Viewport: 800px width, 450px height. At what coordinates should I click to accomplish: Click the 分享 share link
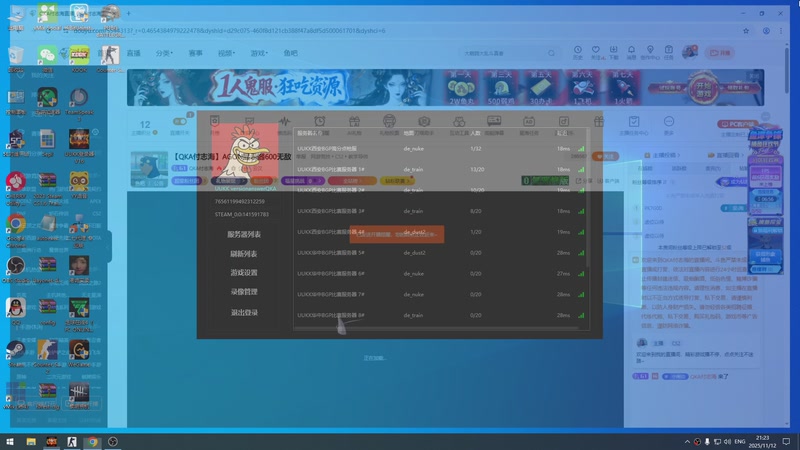pos(584,181)
